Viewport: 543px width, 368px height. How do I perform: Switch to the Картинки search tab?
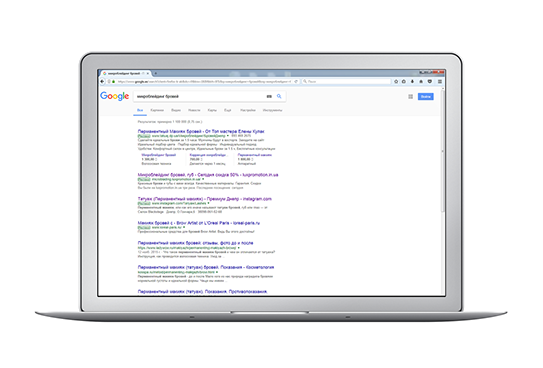pos(157,110)
